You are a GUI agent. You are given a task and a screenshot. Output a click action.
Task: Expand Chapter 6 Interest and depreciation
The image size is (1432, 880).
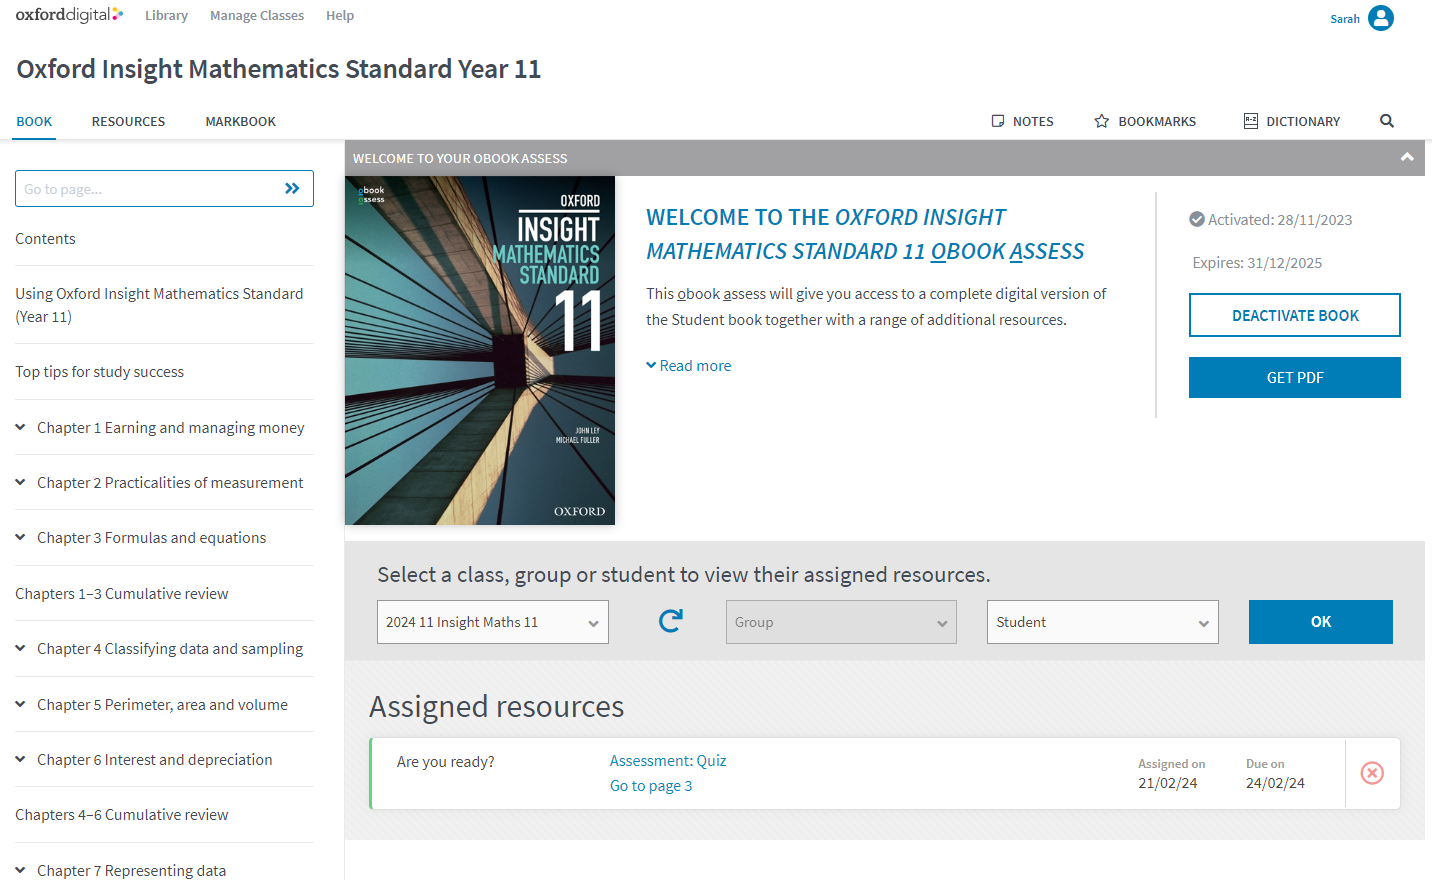pos(20,759)
